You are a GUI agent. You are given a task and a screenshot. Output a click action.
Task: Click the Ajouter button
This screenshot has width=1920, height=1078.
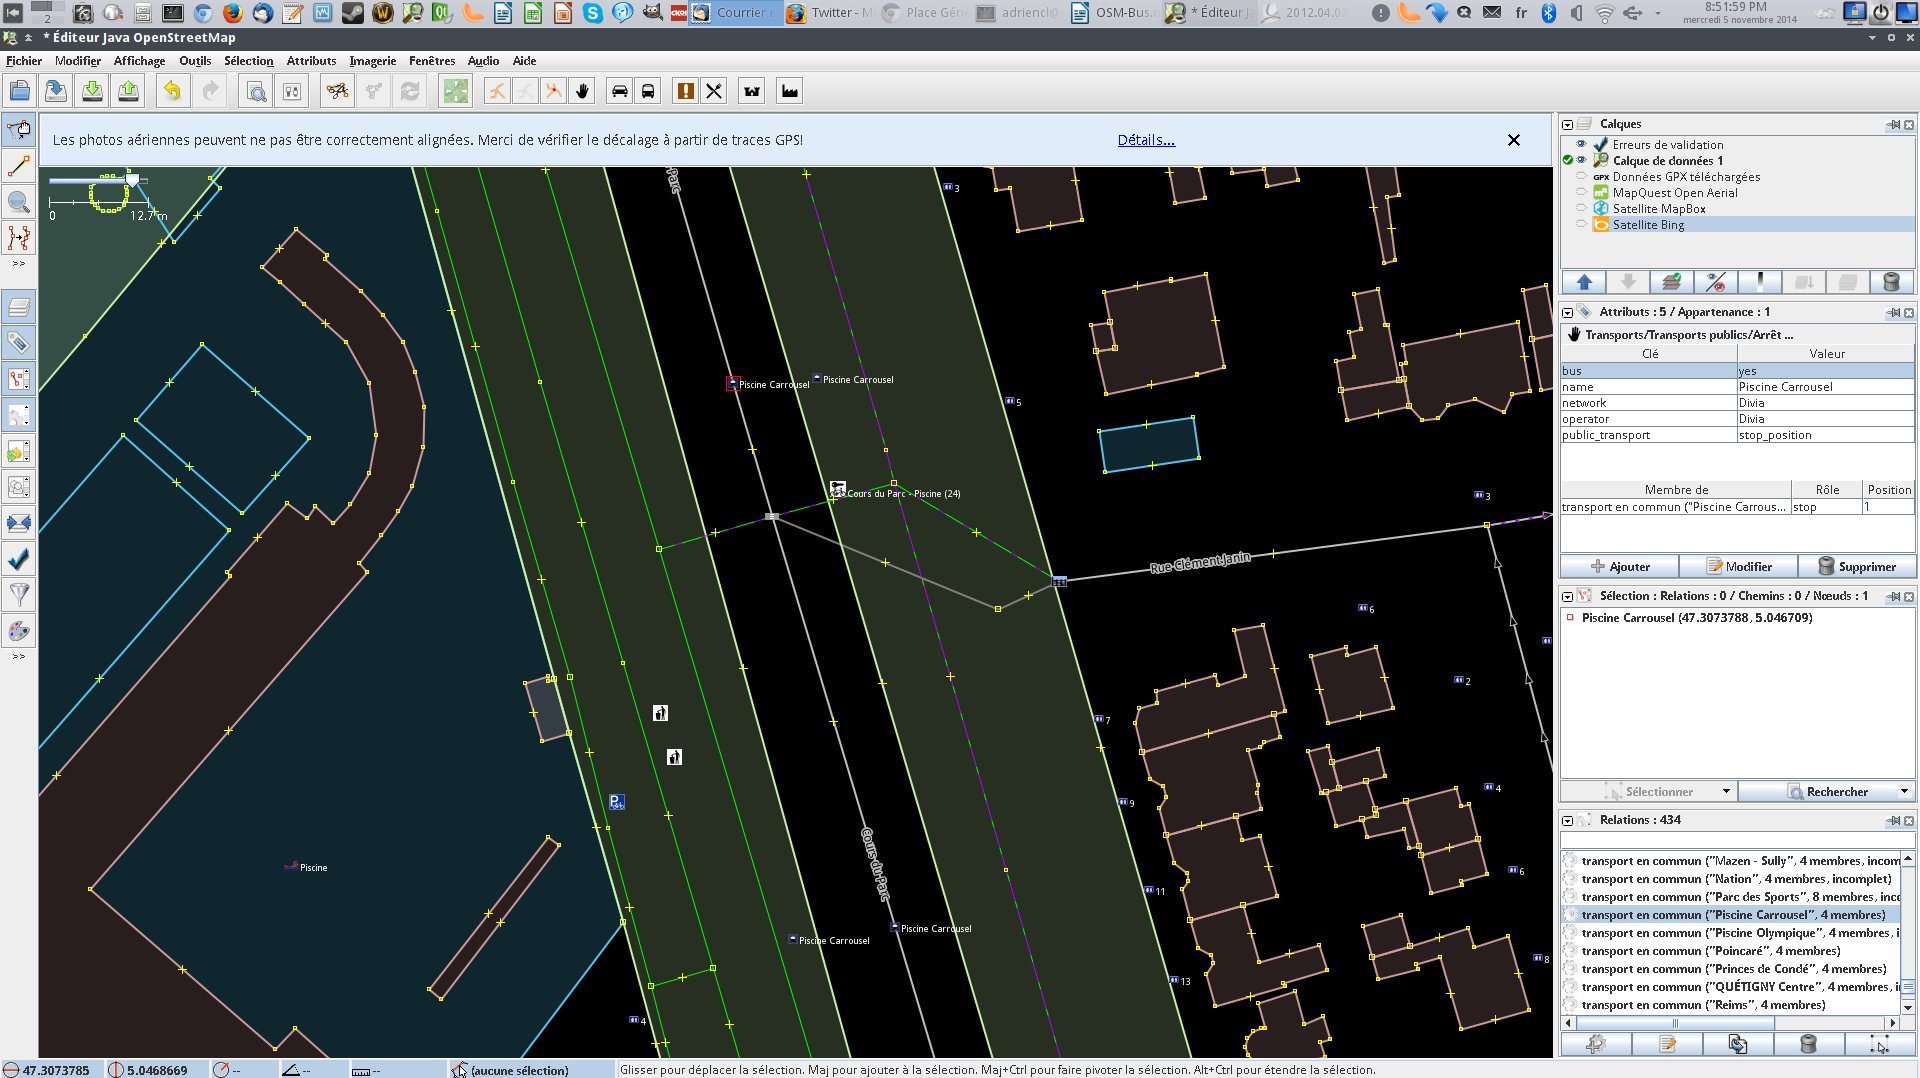point(1619,566)
